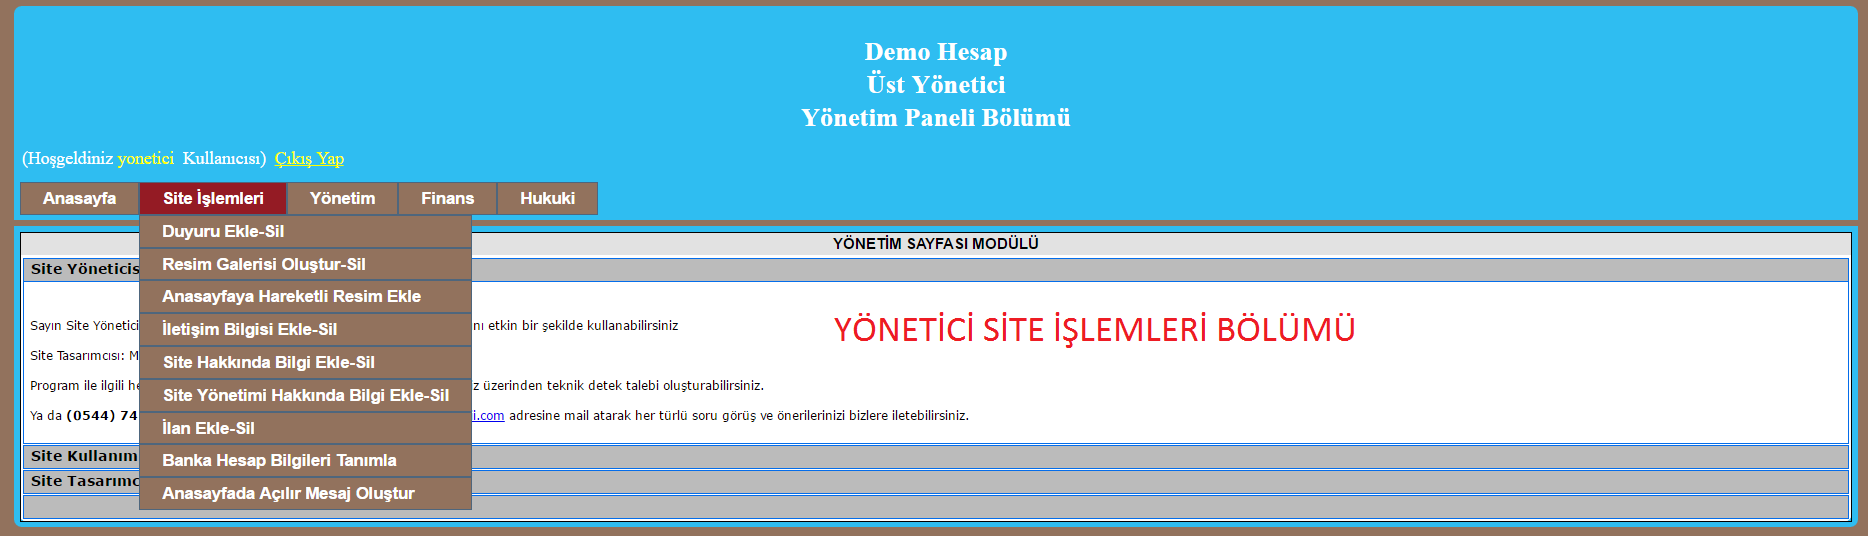Click the Site İşlemleri menu tab

tap(213, 198)
